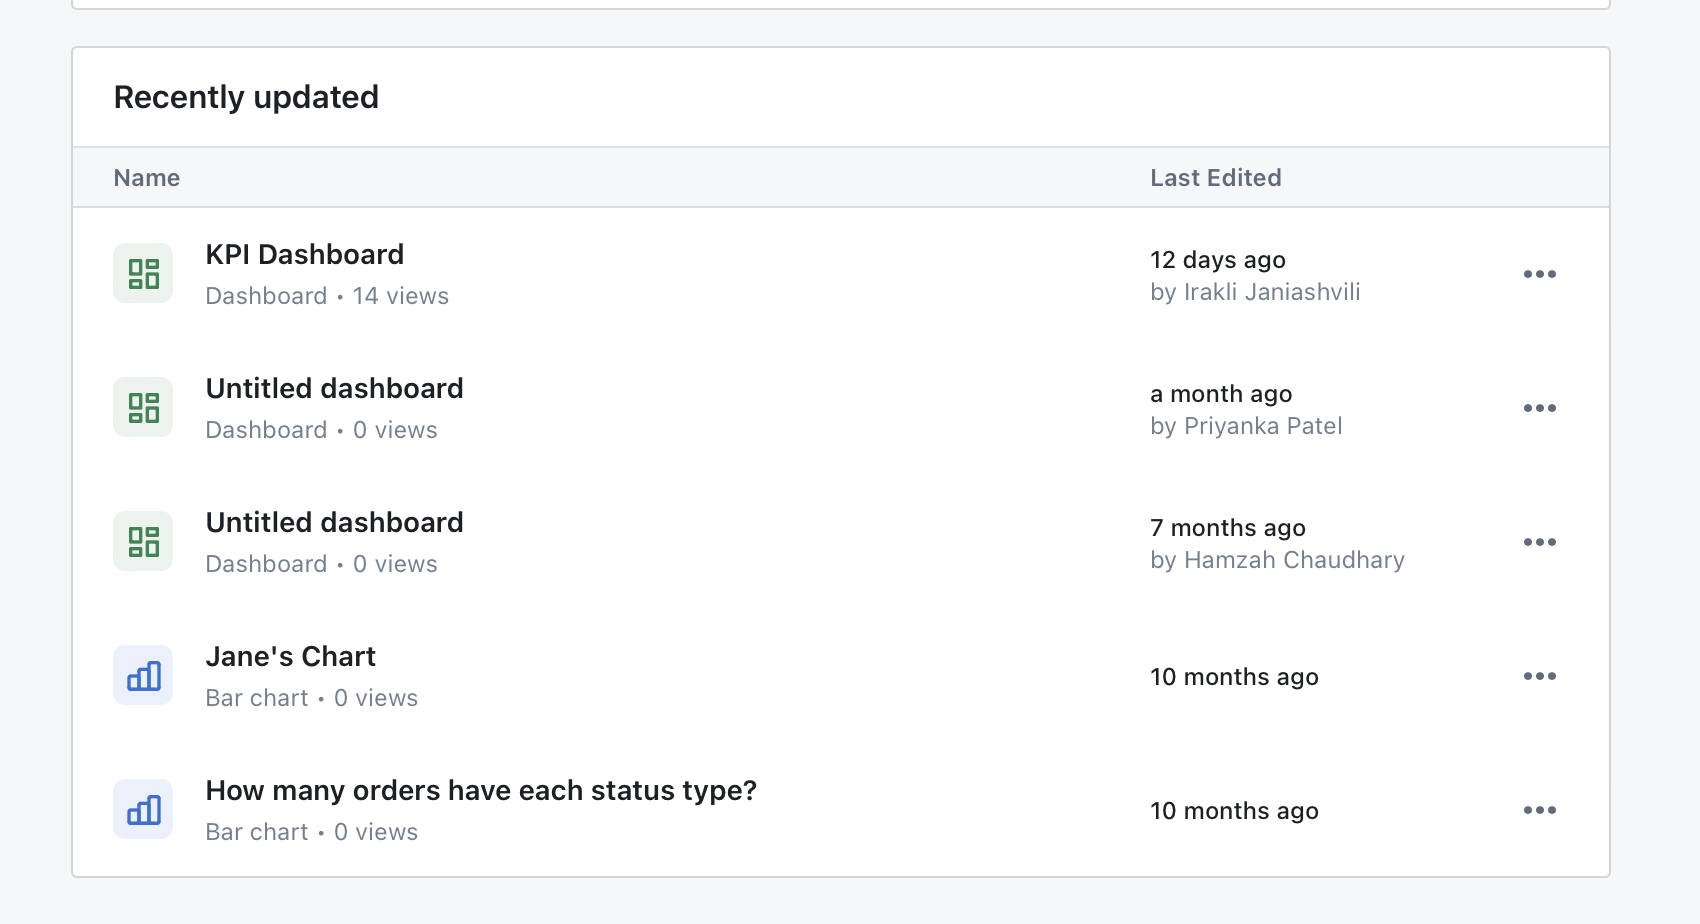
Task: Open the KPI Dashboard
Action: click(x=304, y=254)
